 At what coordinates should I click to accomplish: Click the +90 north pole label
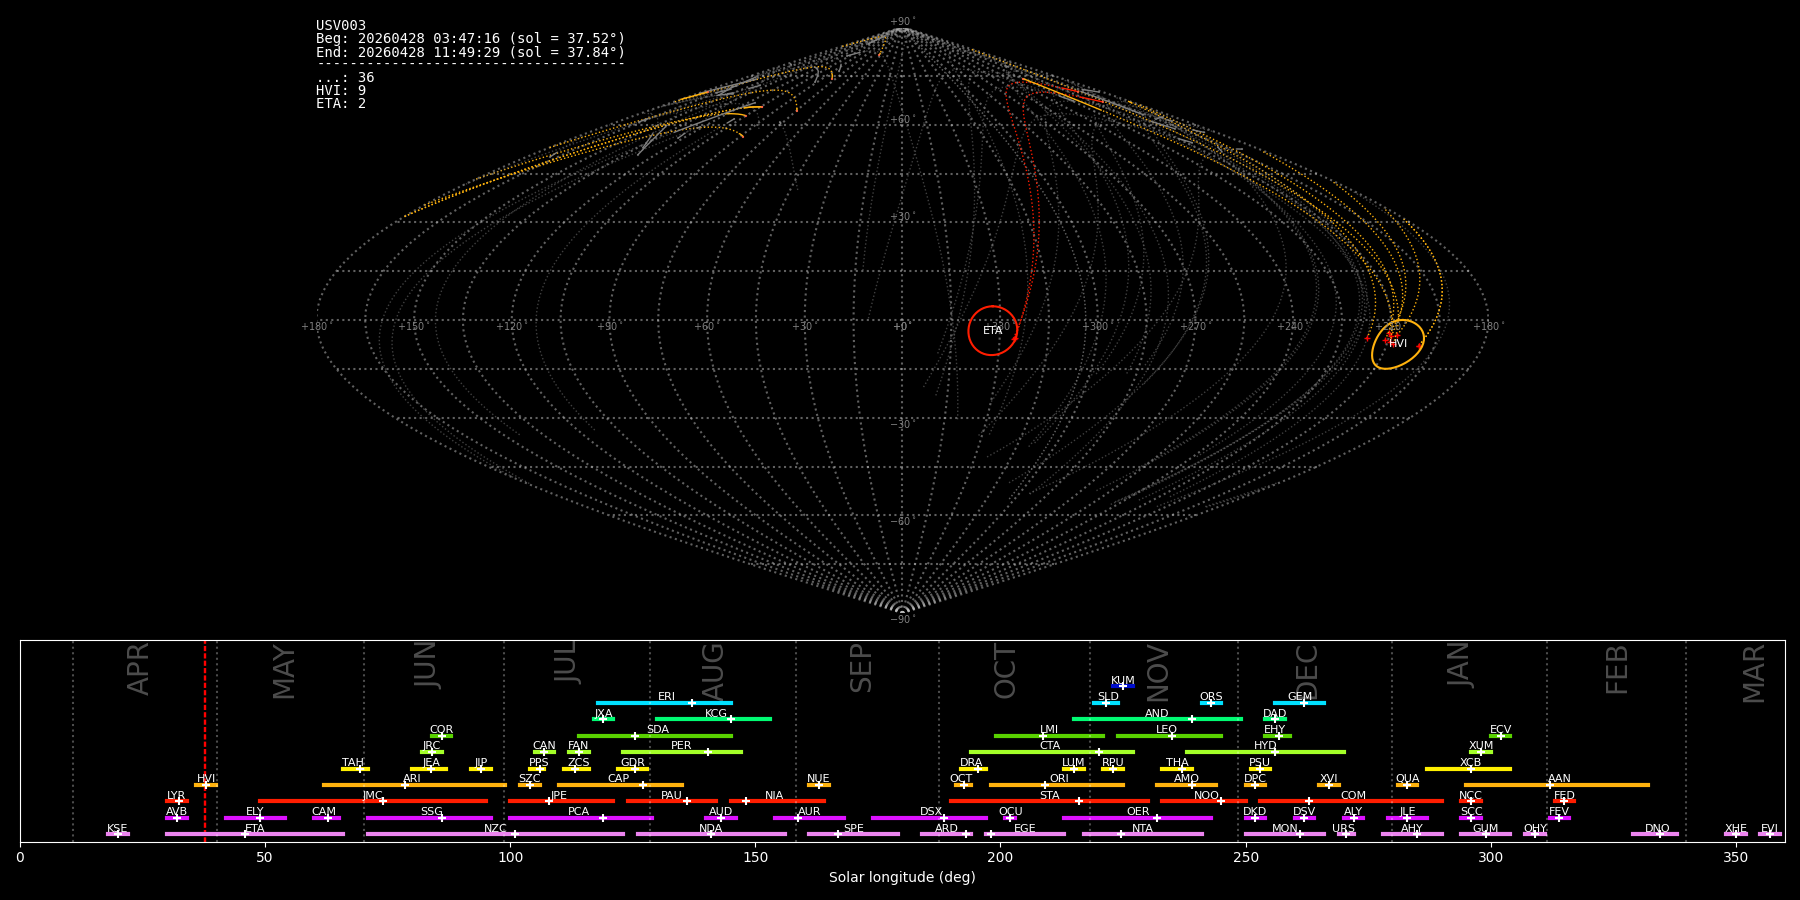(901, 22)
